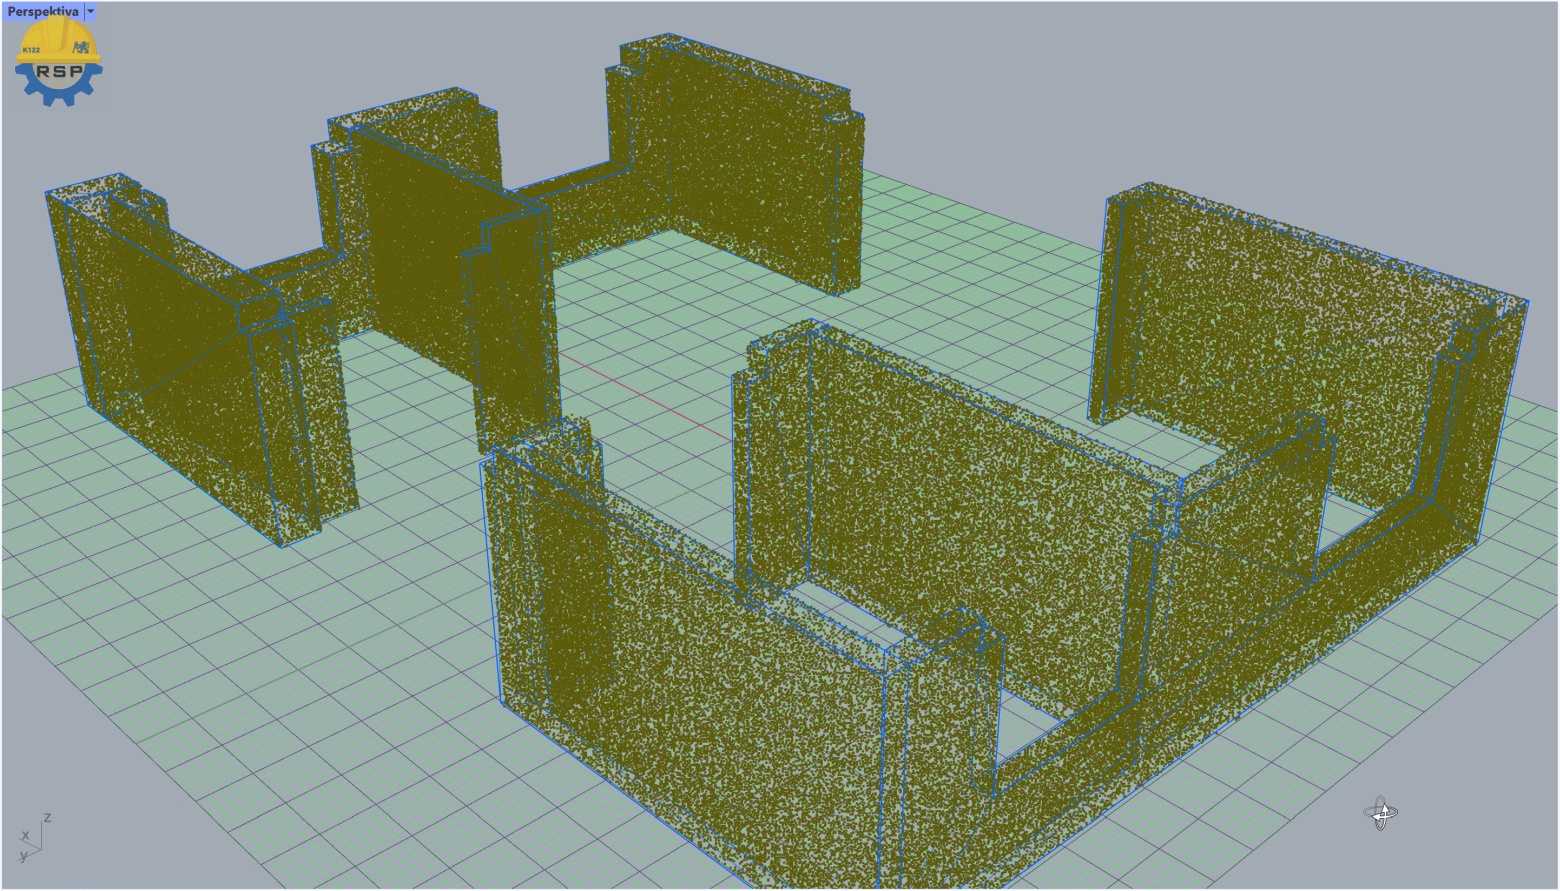
Task: Click the Perspektiva viewport title label
Action: [42, 12]
